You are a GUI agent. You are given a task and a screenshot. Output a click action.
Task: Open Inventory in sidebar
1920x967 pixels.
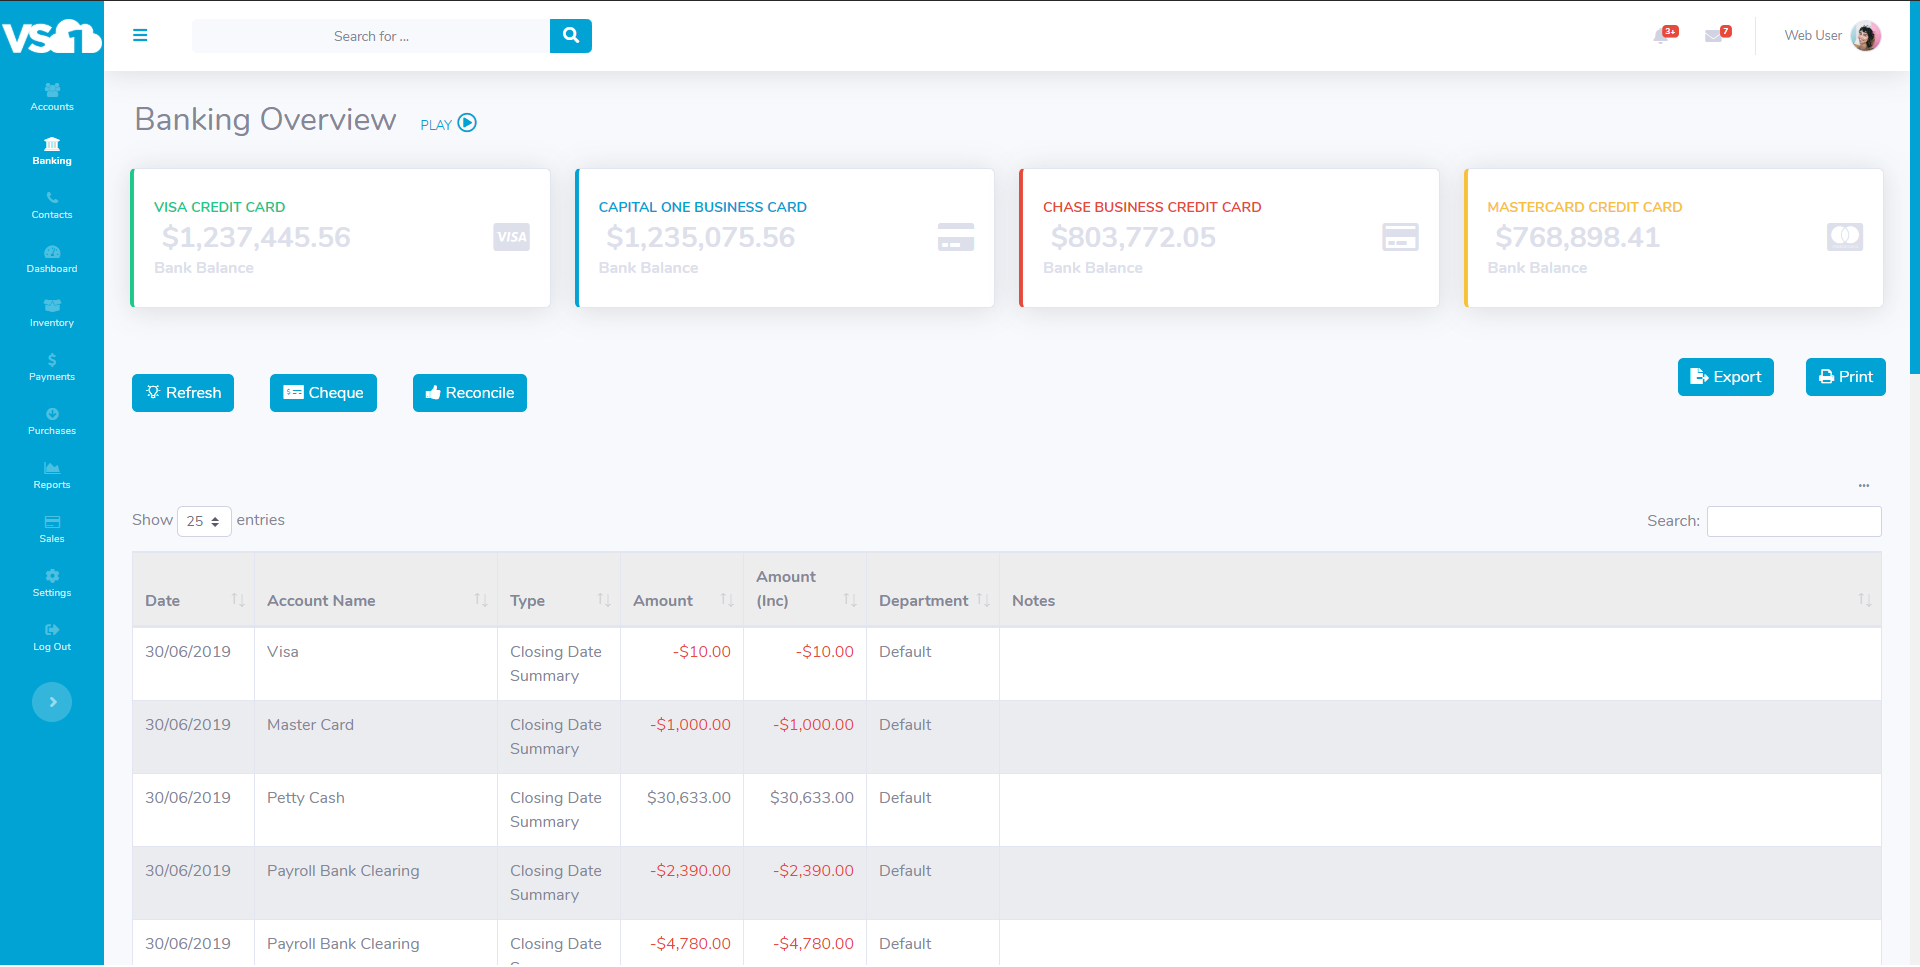coord(52,313)
